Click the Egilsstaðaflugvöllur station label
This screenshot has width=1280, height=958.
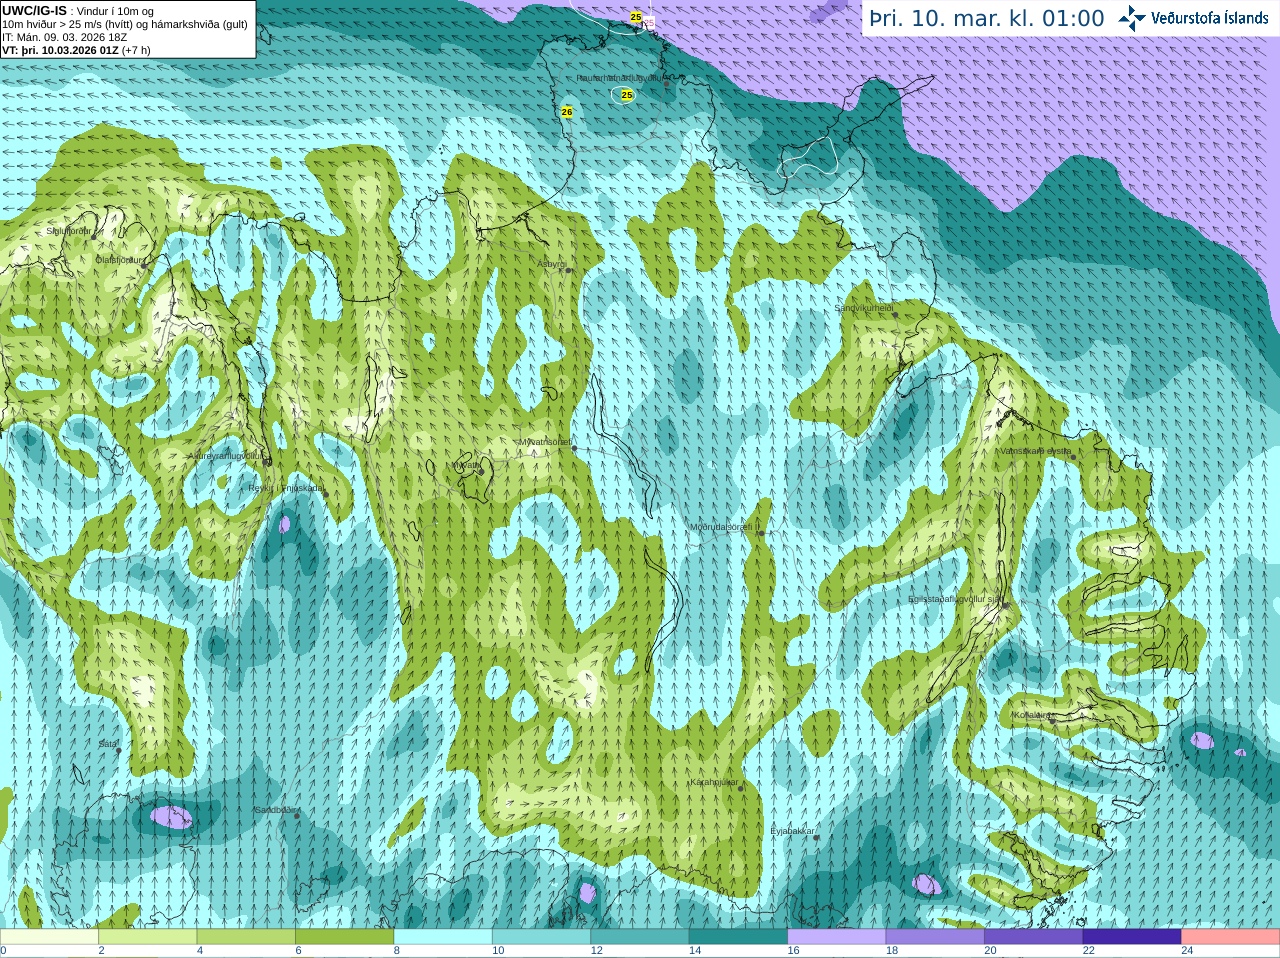coord(955,599)
